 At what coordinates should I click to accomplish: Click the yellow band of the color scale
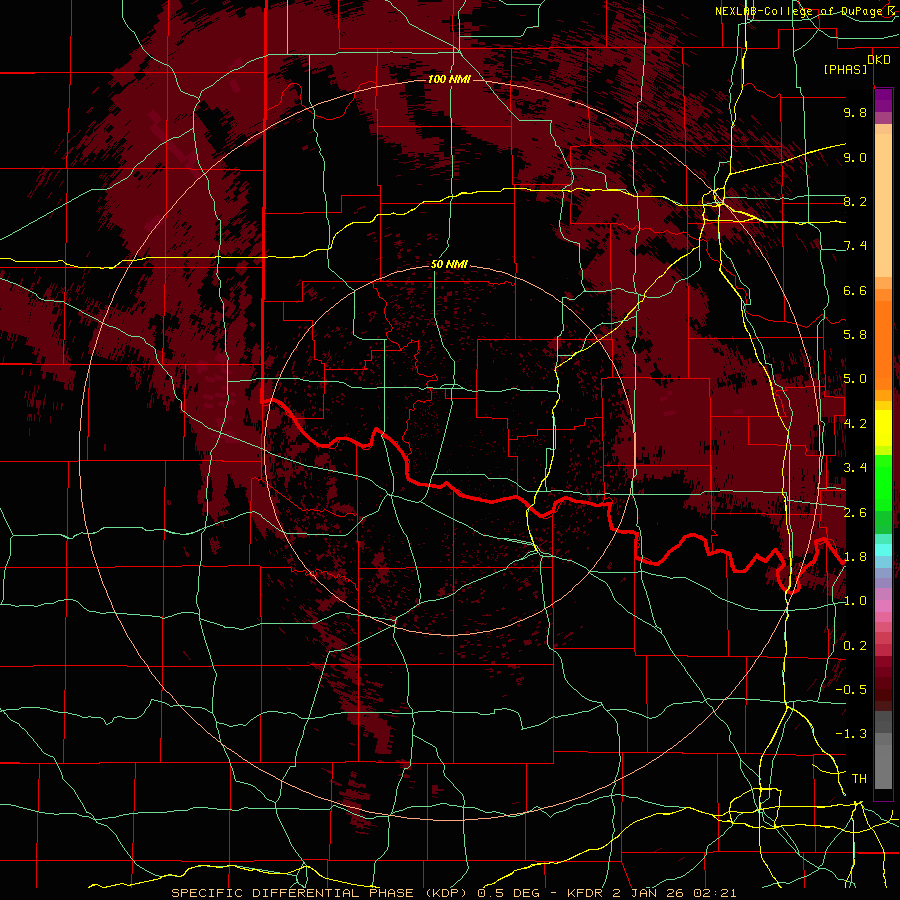pos(883,428)
